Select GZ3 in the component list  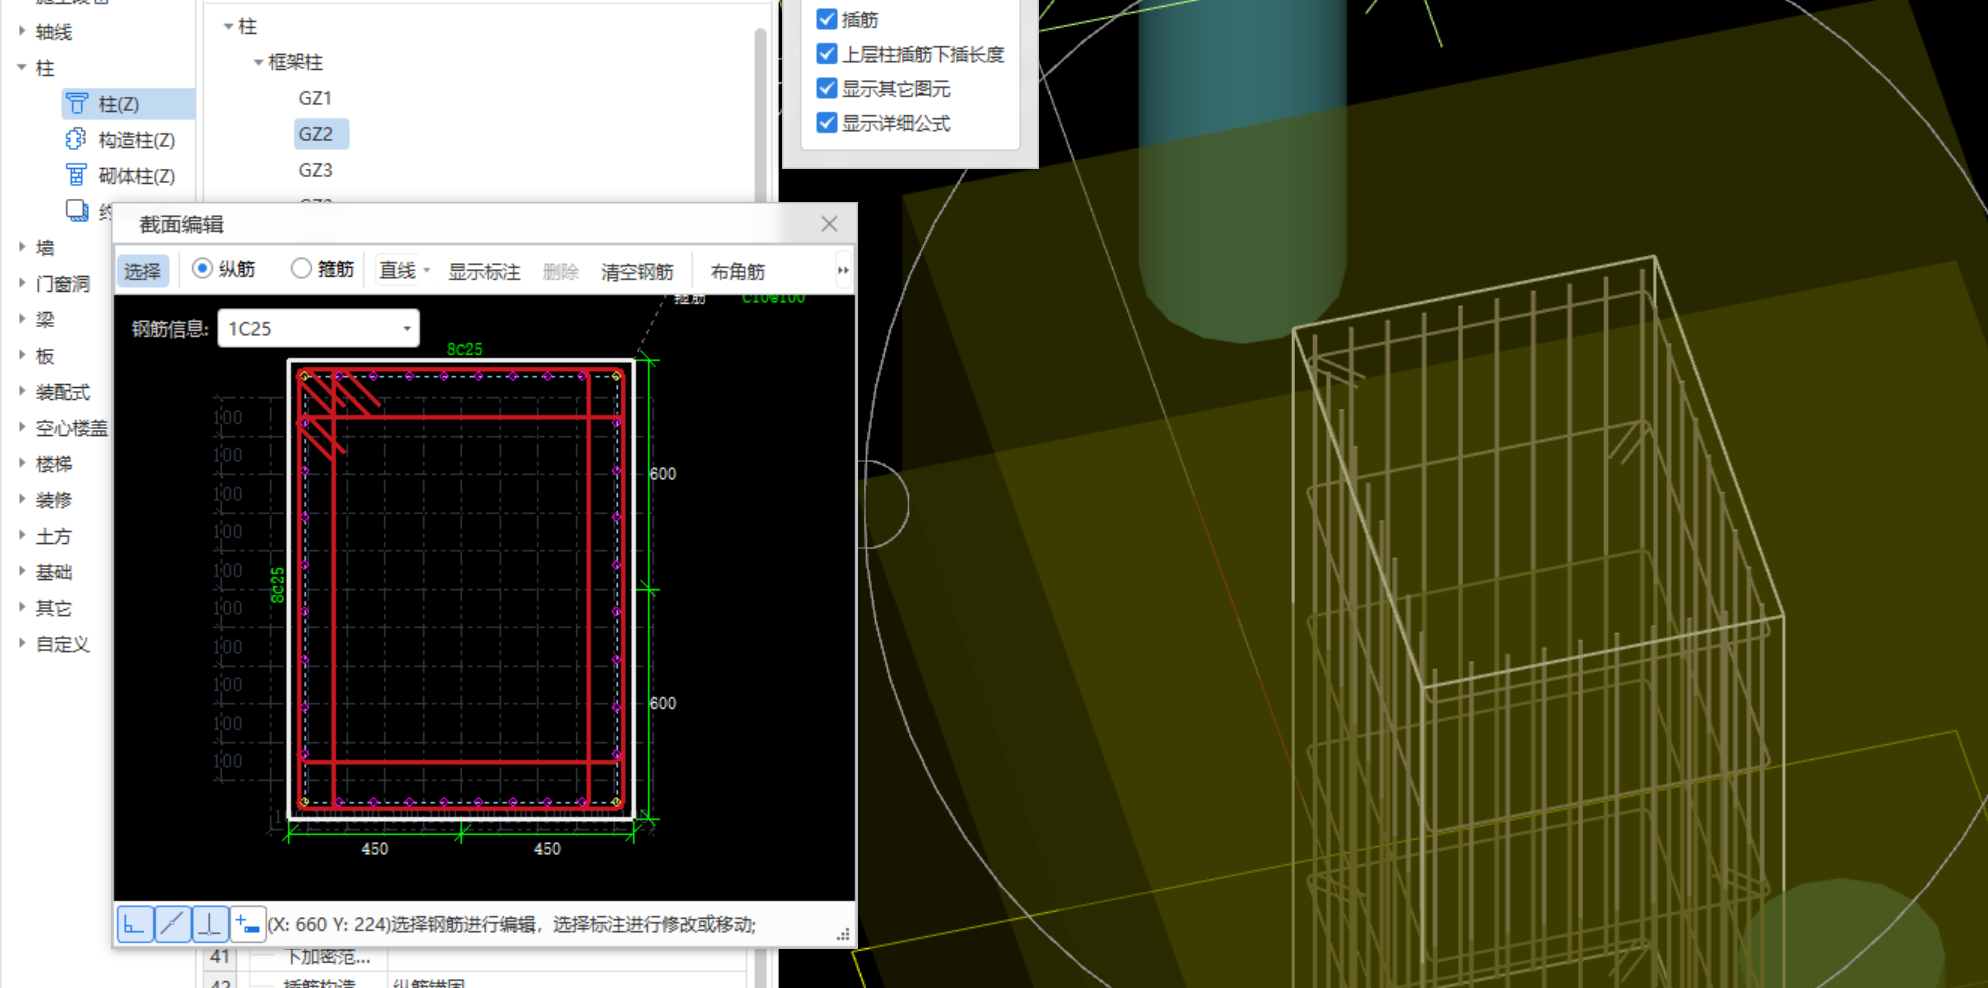(x=315, y=170)
